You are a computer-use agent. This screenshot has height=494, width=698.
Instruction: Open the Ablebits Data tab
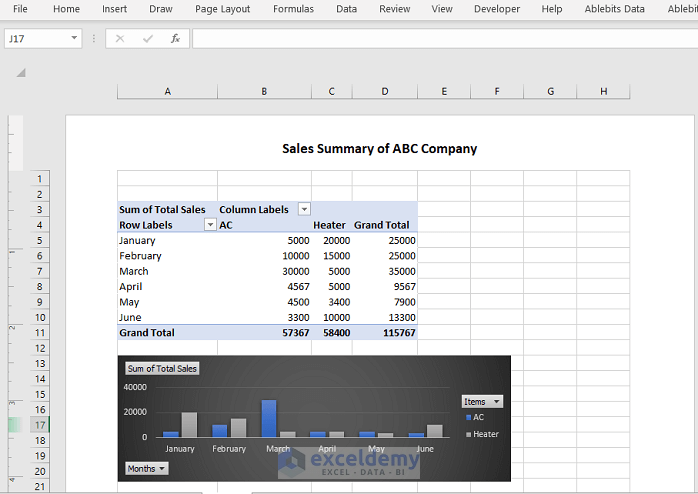coord(614,9)
